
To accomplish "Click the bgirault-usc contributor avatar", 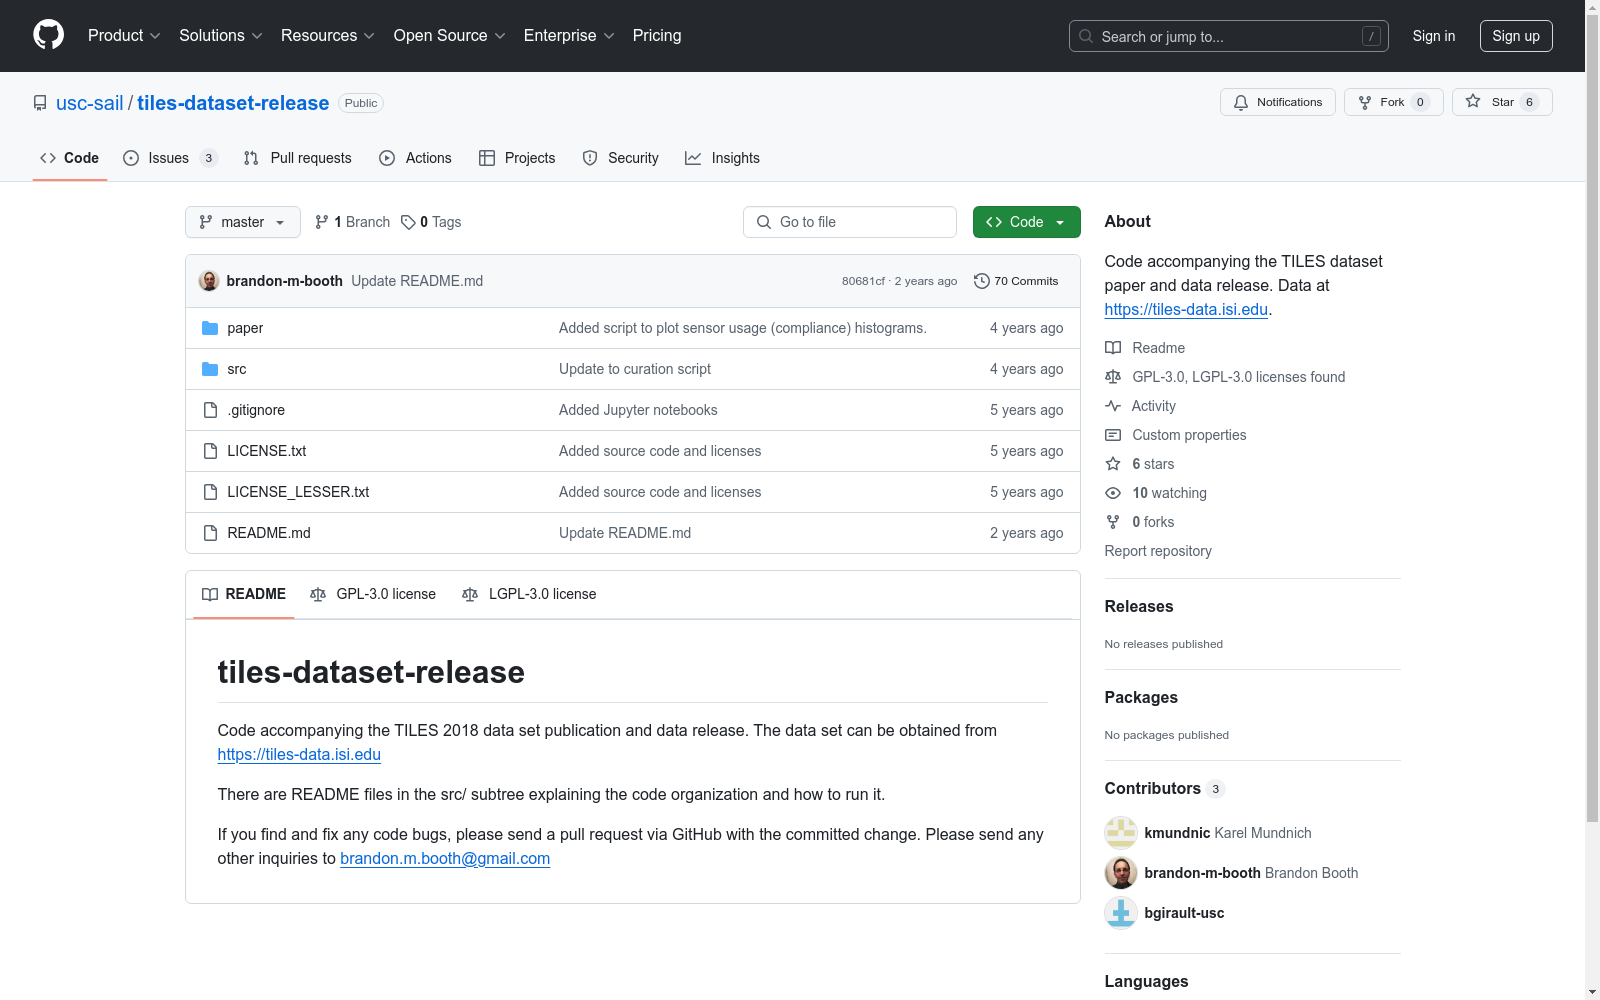I will click(1121, 913).
